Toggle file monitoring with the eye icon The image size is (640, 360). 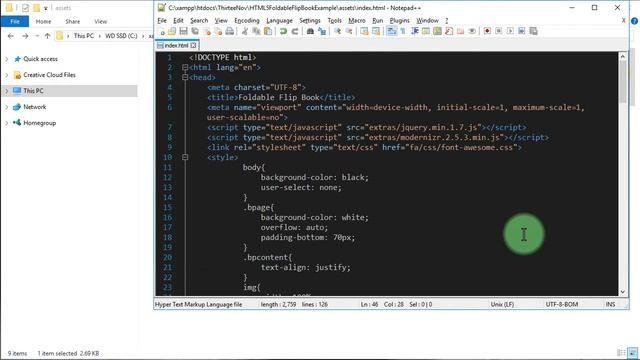[x=472, y=31]
